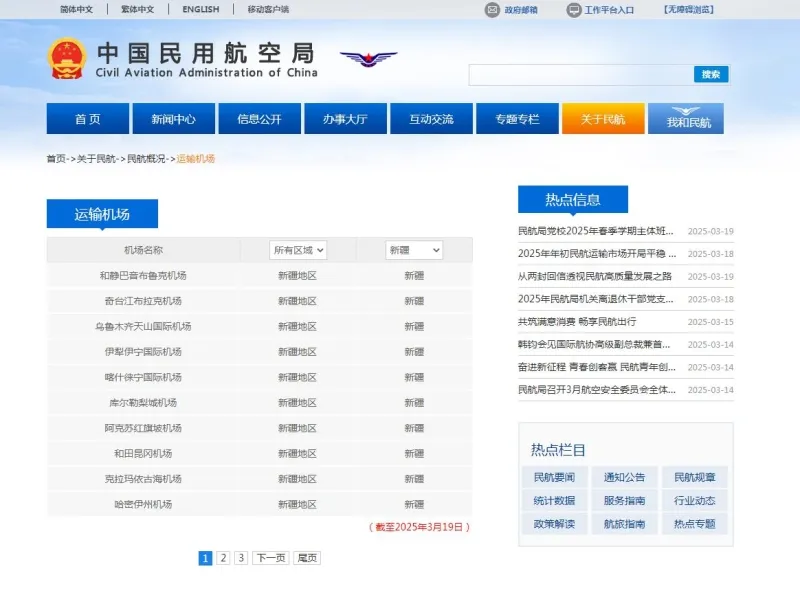This screenshot has height=593, width=800.
Task: Open 服务指南 hot column
Action: [x=624, y=501]
